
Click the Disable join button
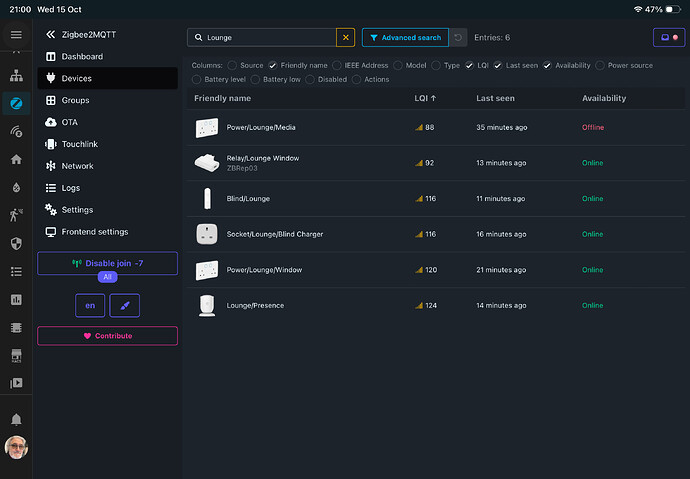107,263
